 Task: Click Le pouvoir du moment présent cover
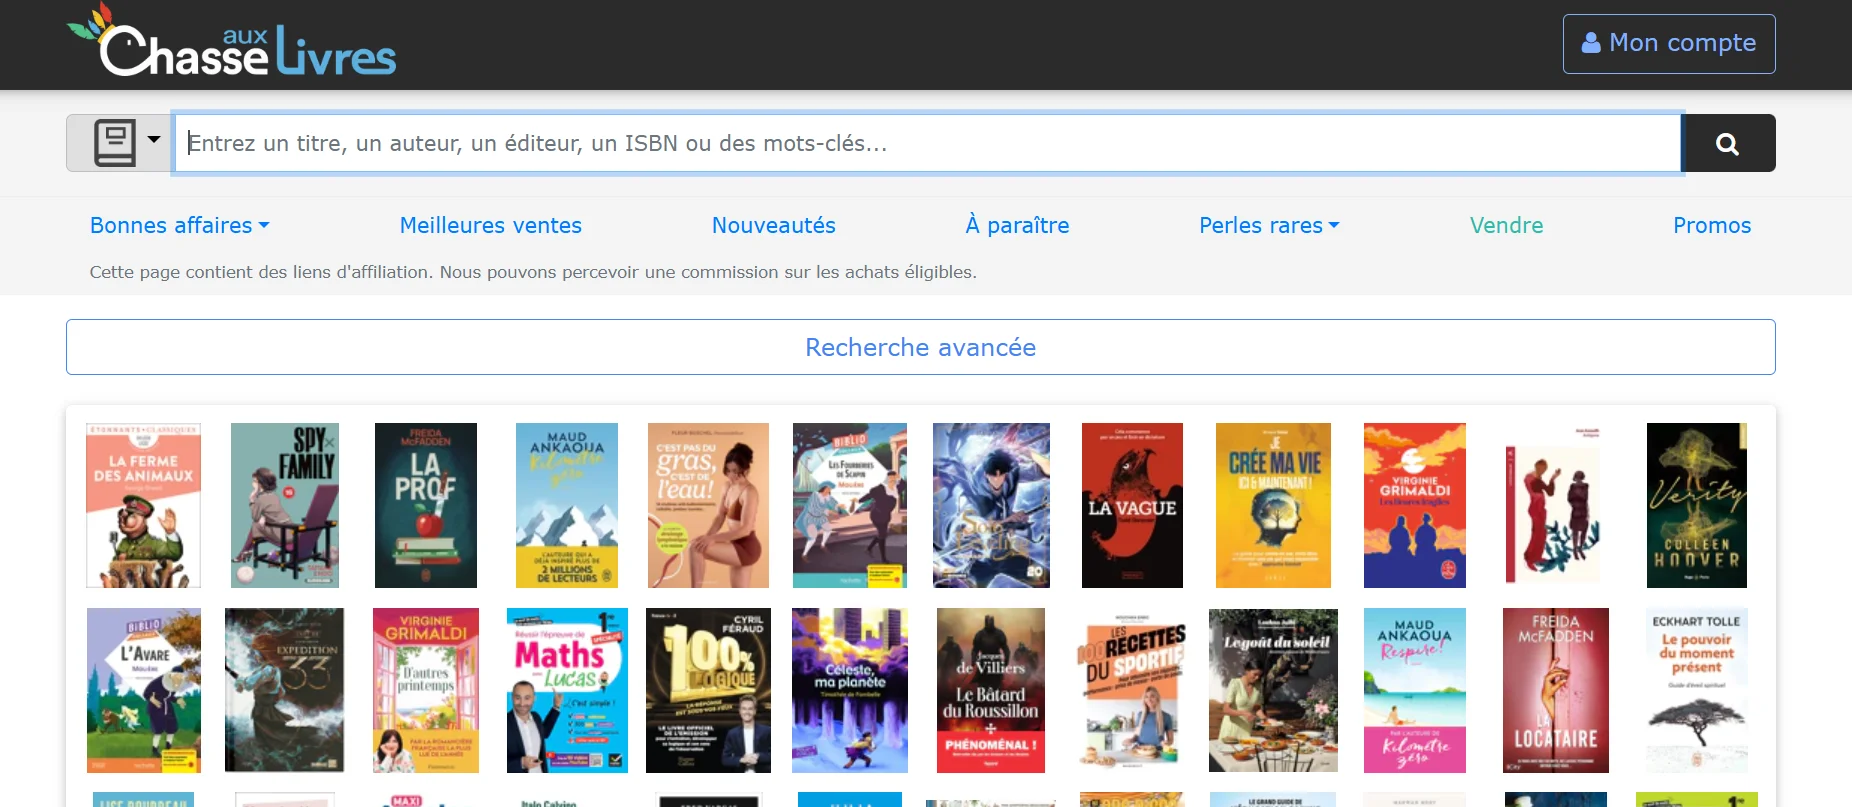tap(1697, 690)
